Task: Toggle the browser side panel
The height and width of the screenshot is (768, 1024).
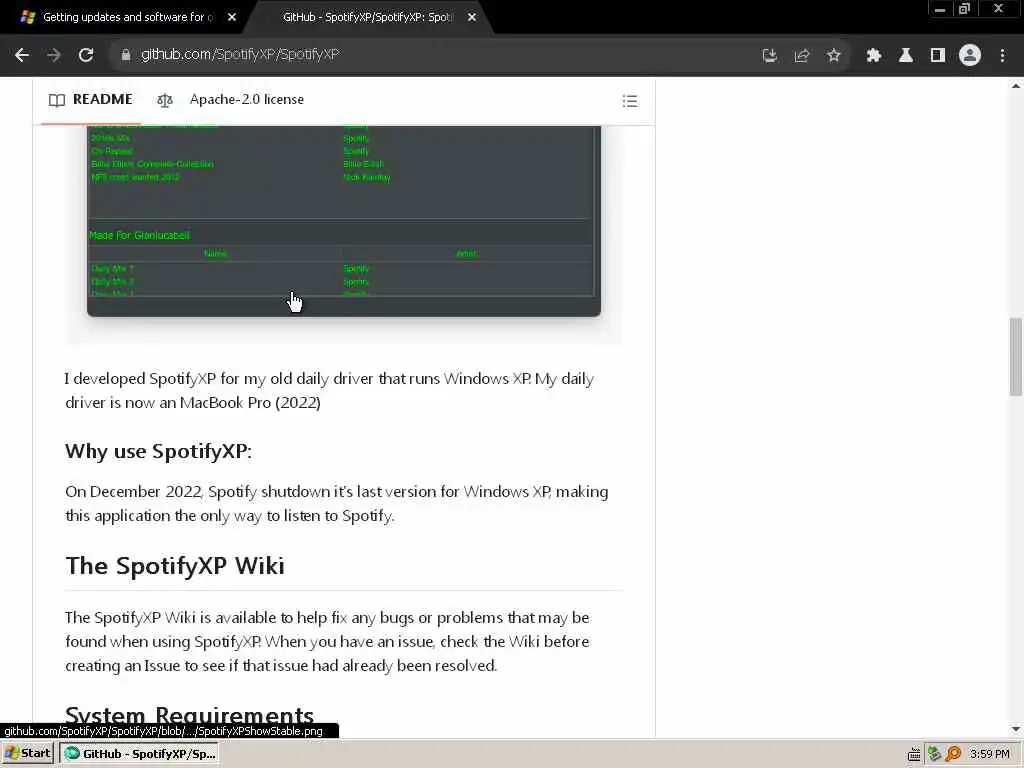Action: pos(938,56)
